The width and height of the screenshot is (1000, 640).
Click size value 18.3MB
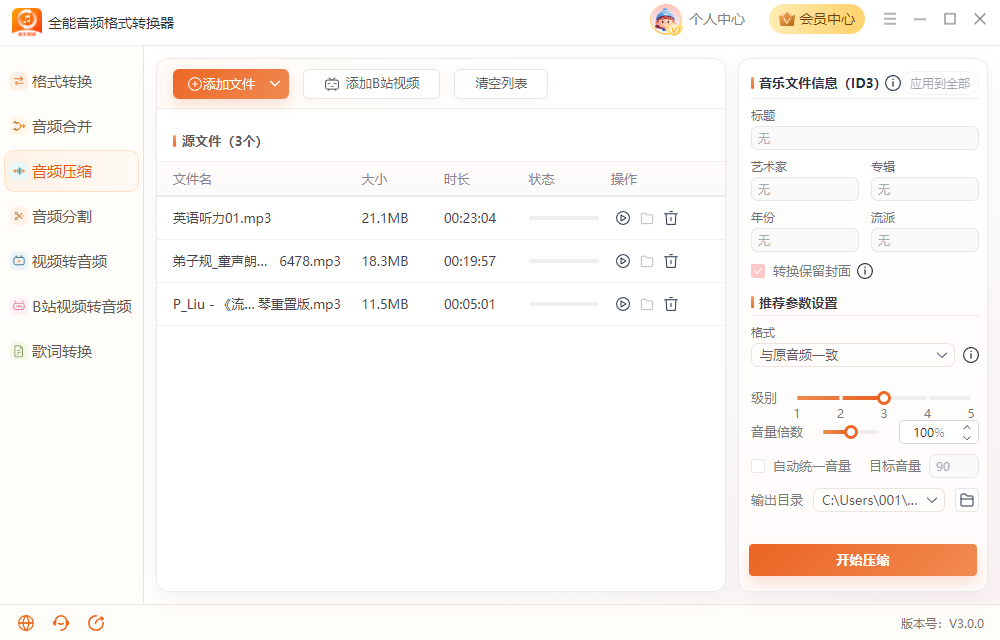(x=385, y=261)
